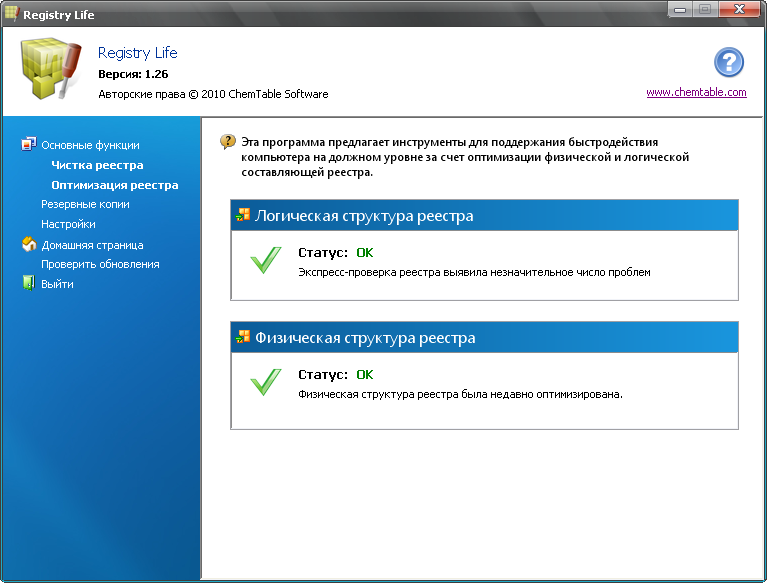Go to Резервные копии

coord(86,204)
